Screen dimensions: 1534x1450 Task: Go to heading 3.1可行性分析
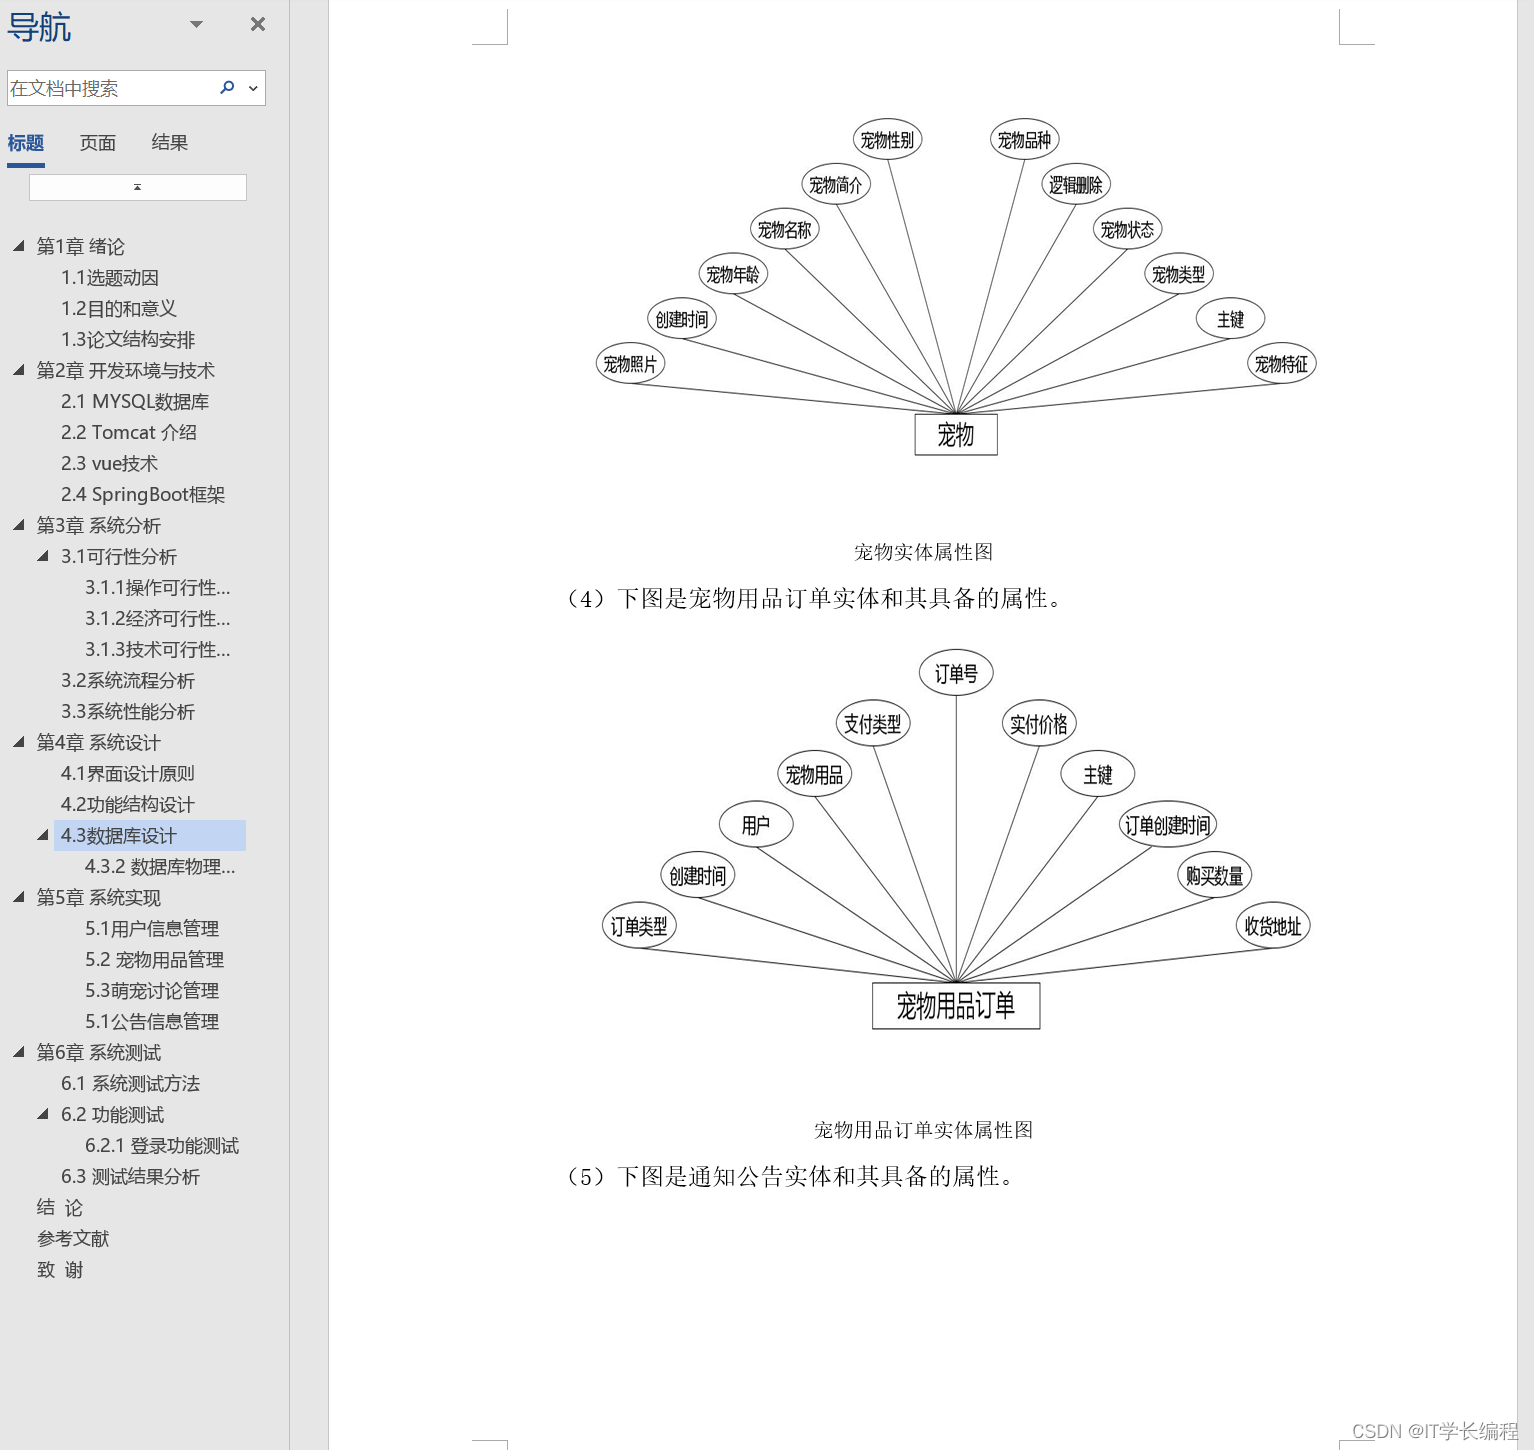coord(119,556)
